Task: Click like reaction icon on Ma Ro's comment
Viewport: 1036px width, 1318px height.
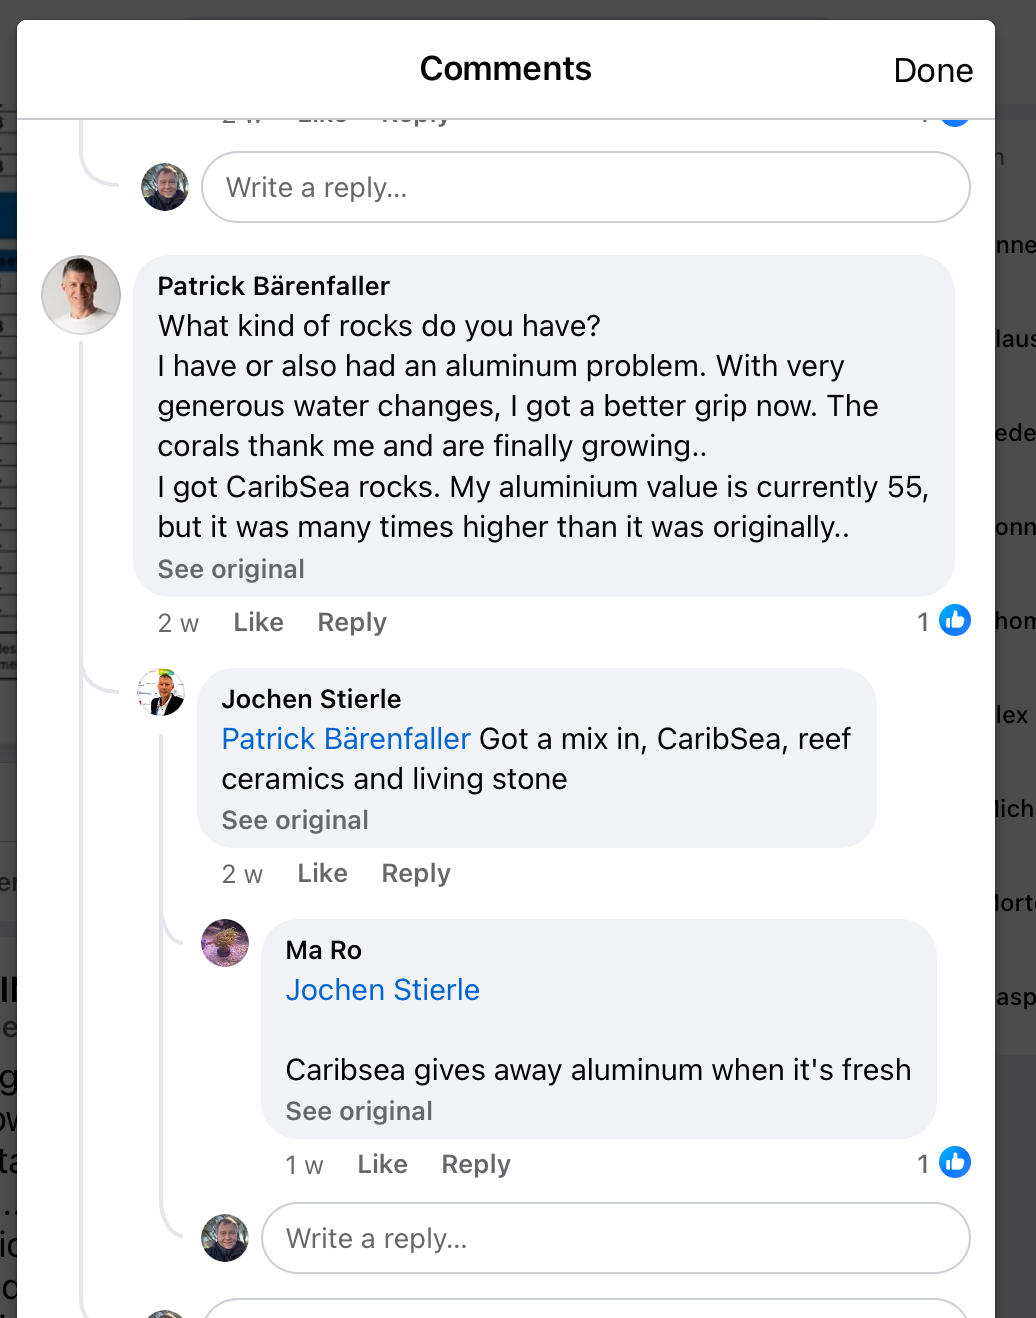Action: coord(955,1163)
